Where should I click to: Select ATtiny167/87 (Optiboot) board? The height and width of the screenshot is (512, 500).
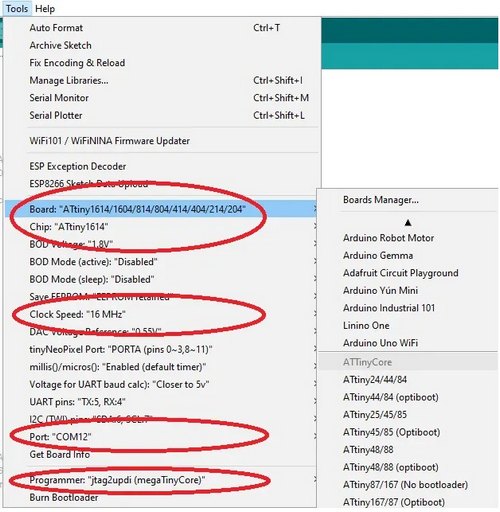(408, 502)
